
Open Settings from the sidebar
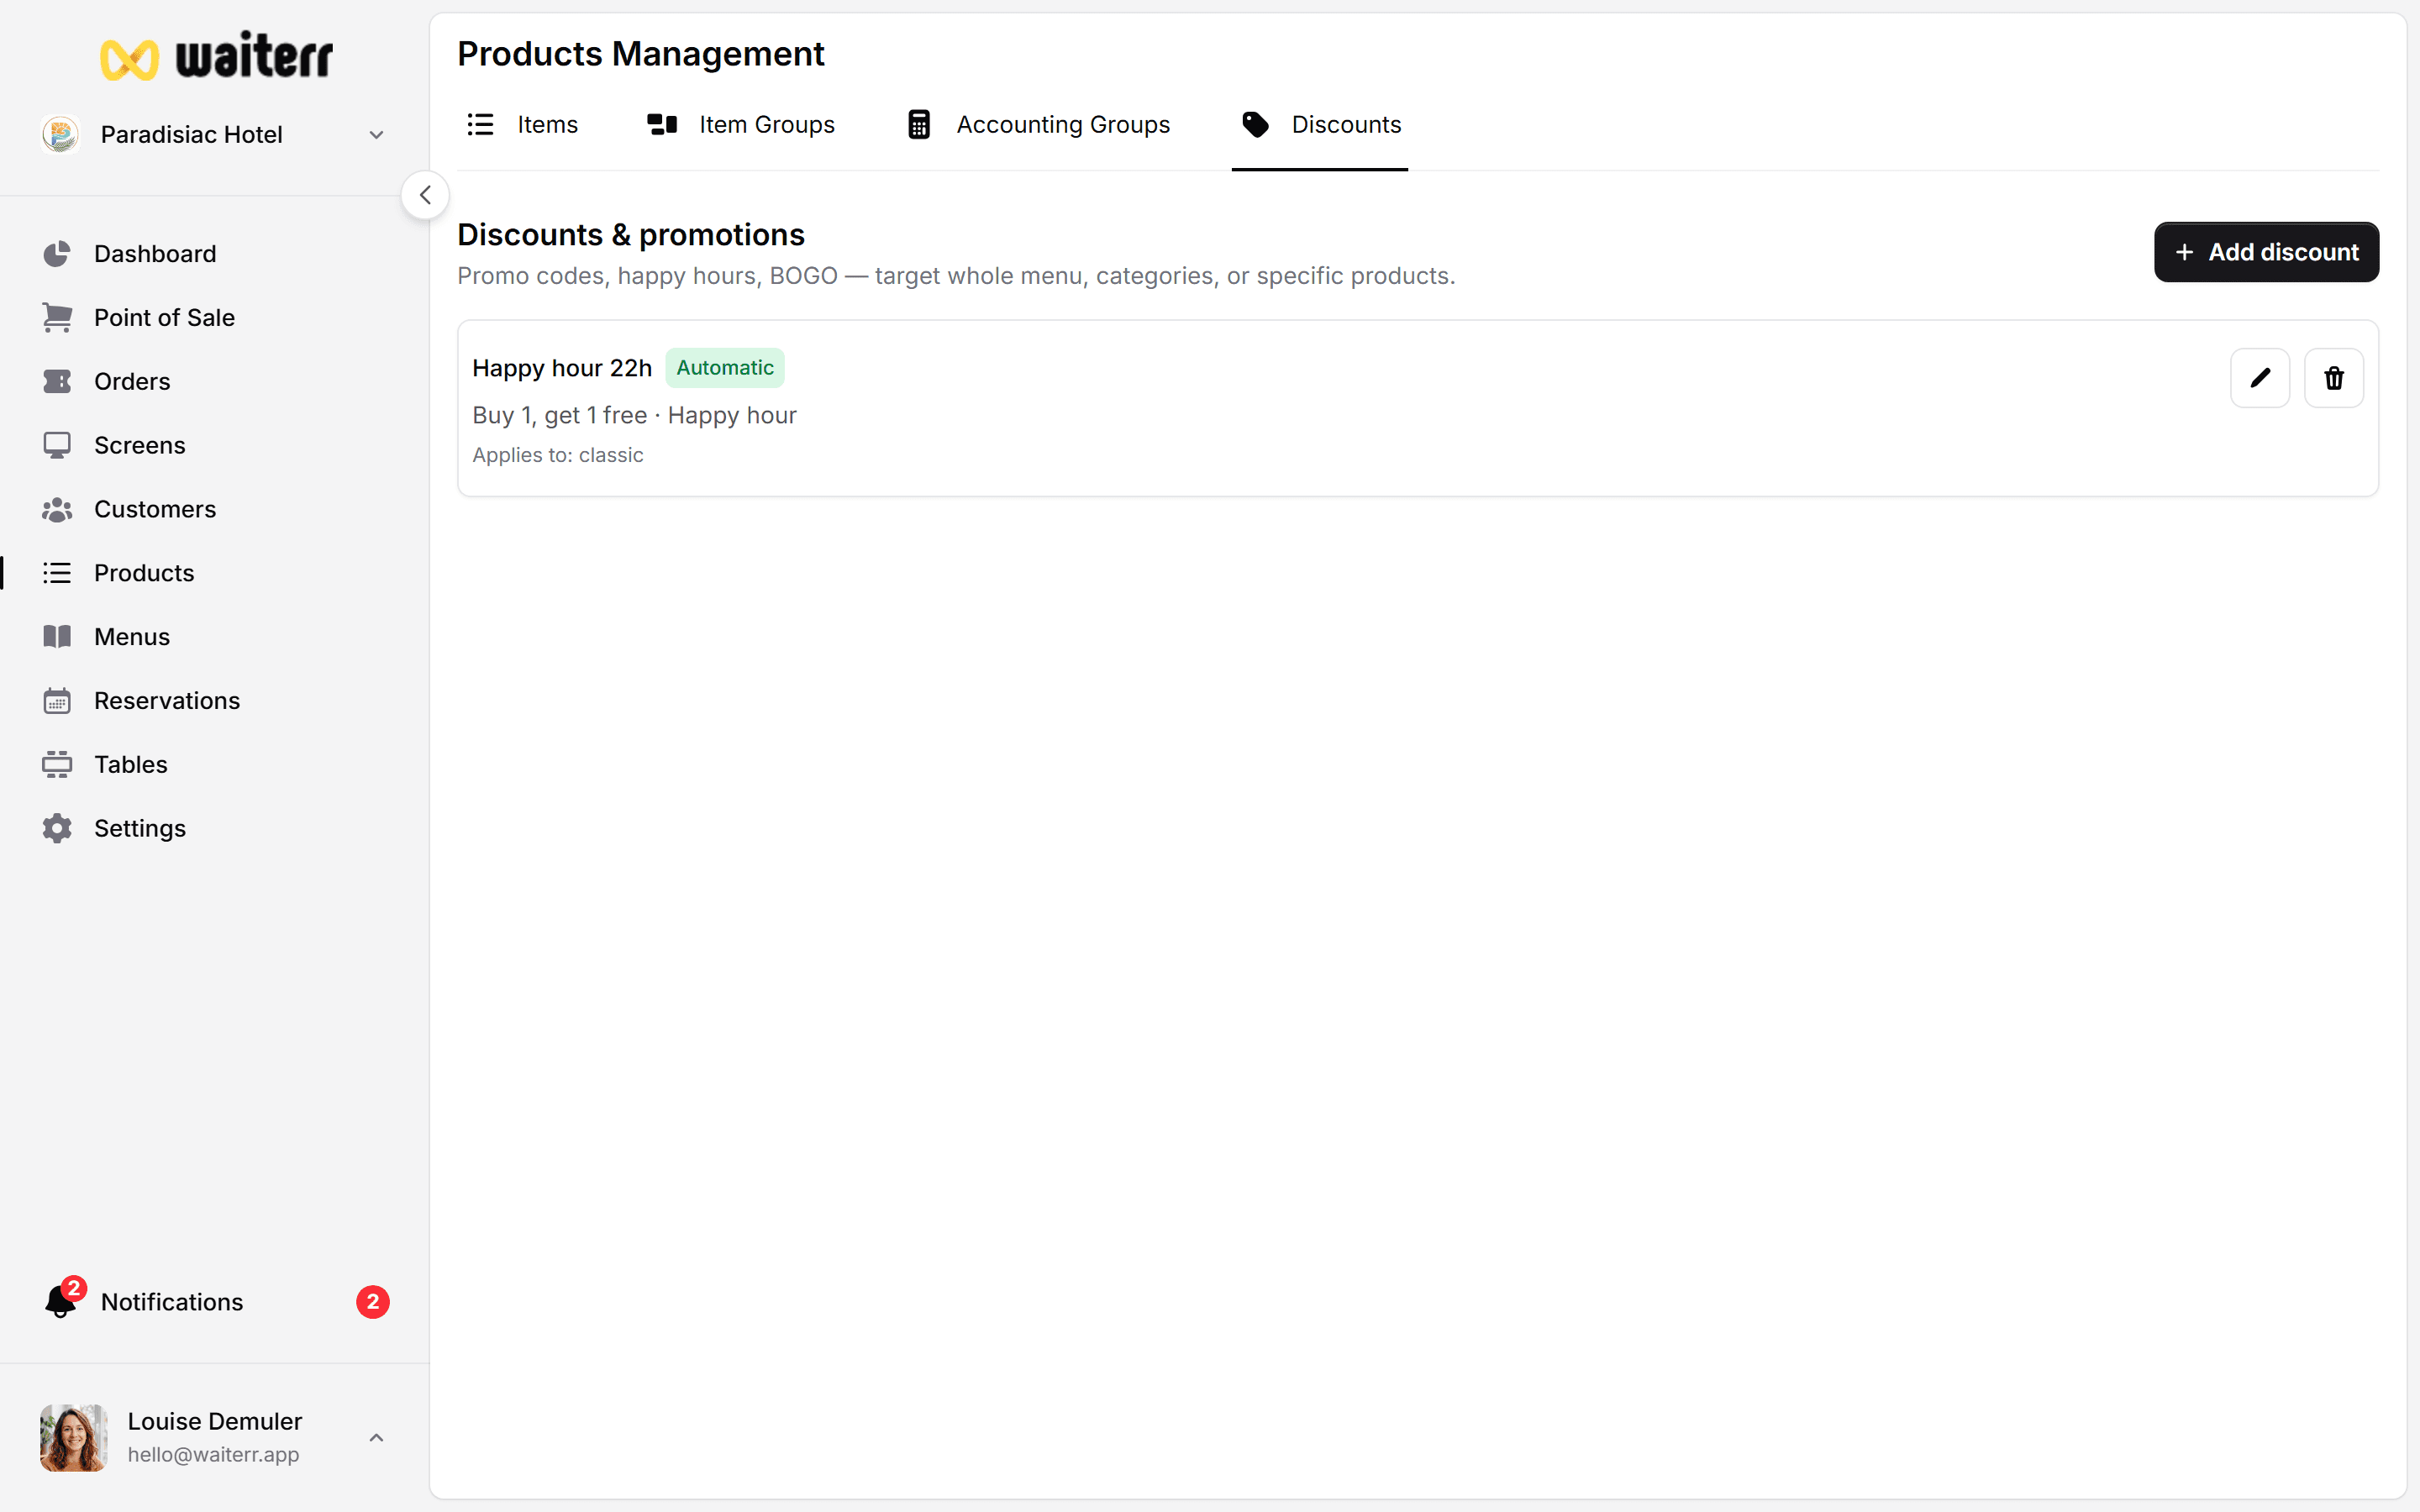140,829
